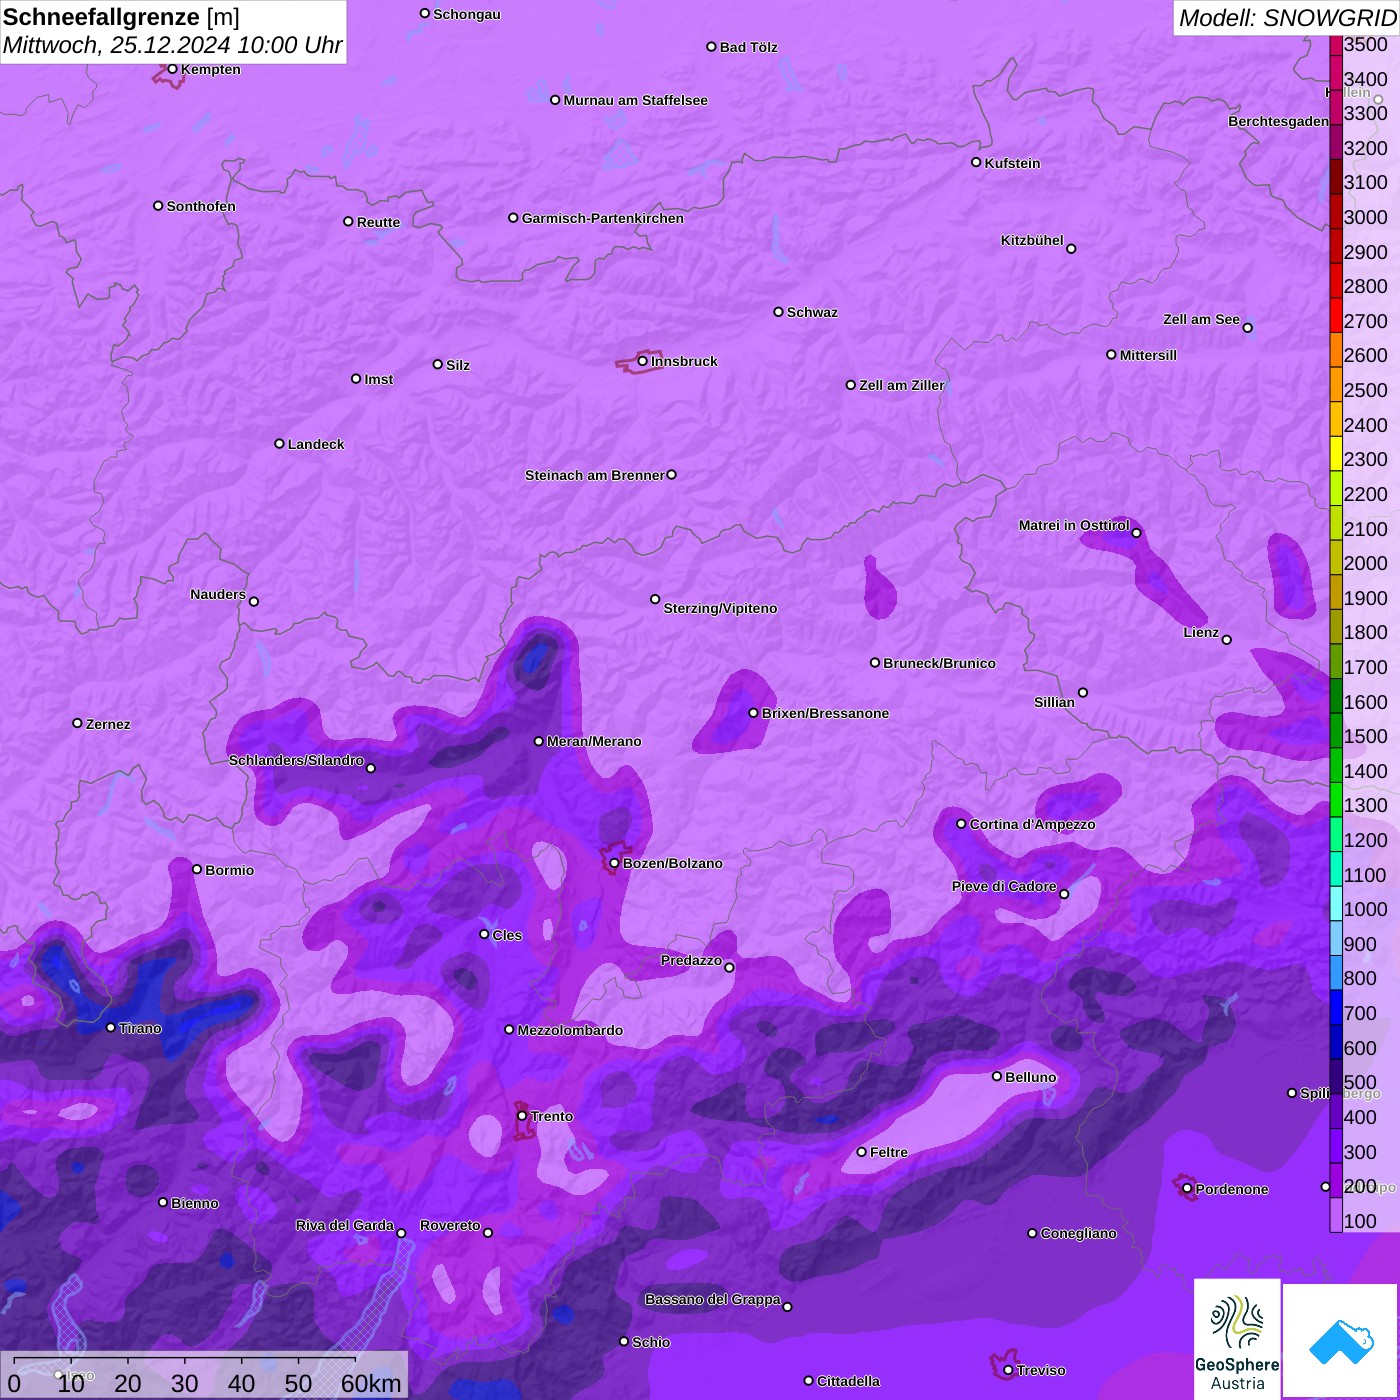Click the 1000 m cyan legend color
The width and height of the screenshot is (1400, 1400).
pos(1336,903)
